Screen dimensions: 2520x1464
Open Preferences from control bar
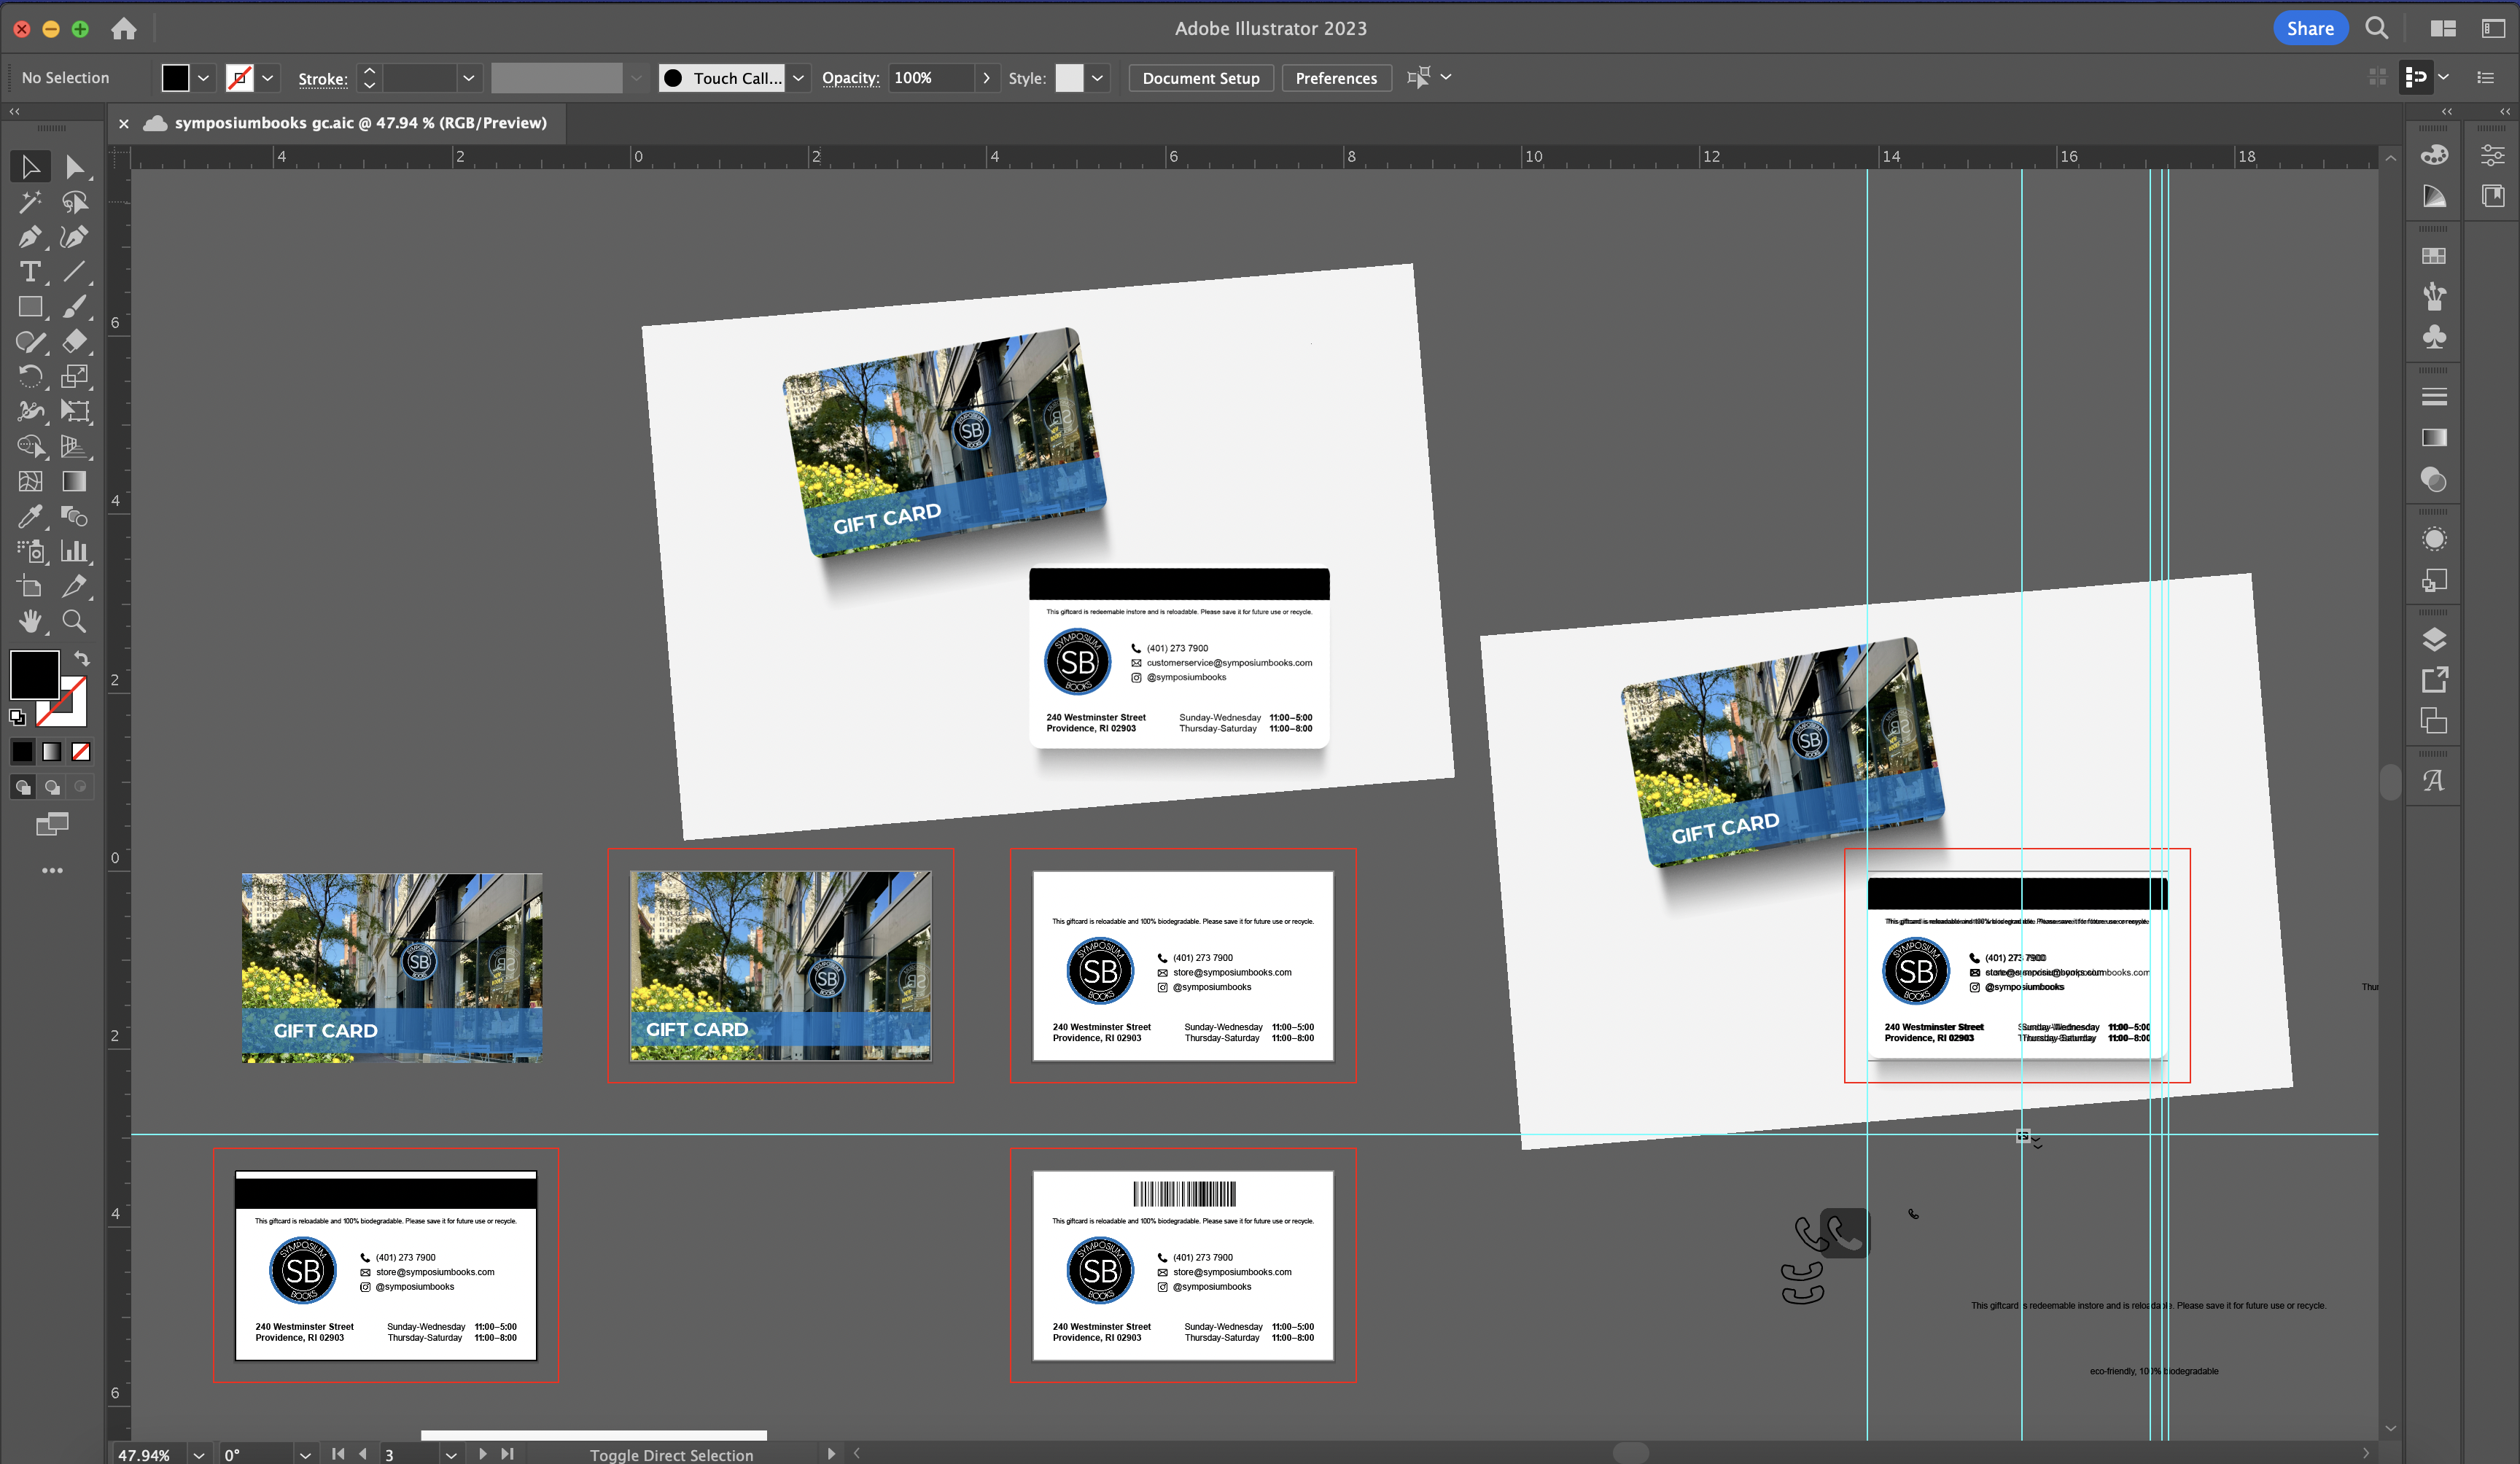tap(1335, 78)
